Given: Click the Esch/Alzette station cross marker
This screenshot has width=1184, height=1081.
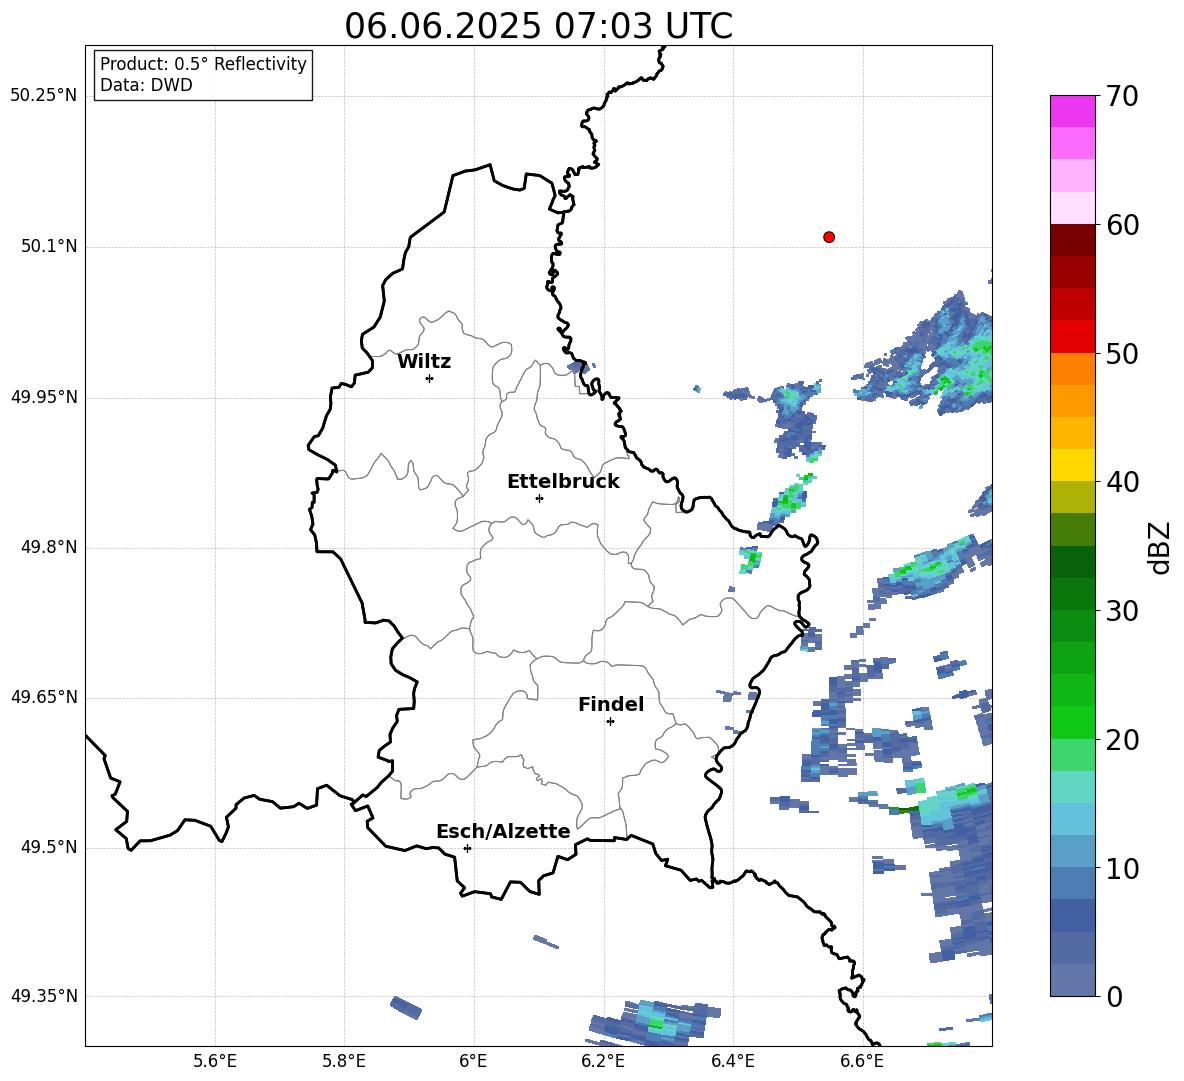Looking at the screenshot, I should (x=467, y=848).
